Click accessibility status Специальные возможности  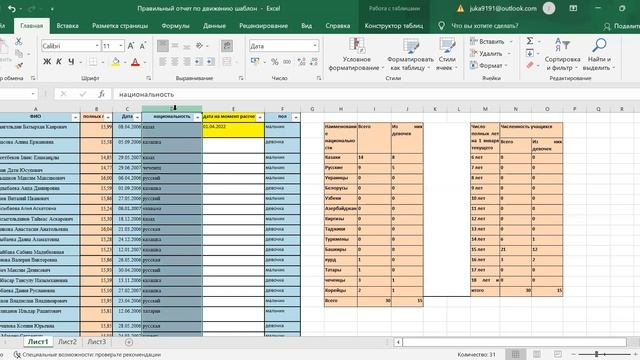87,355
